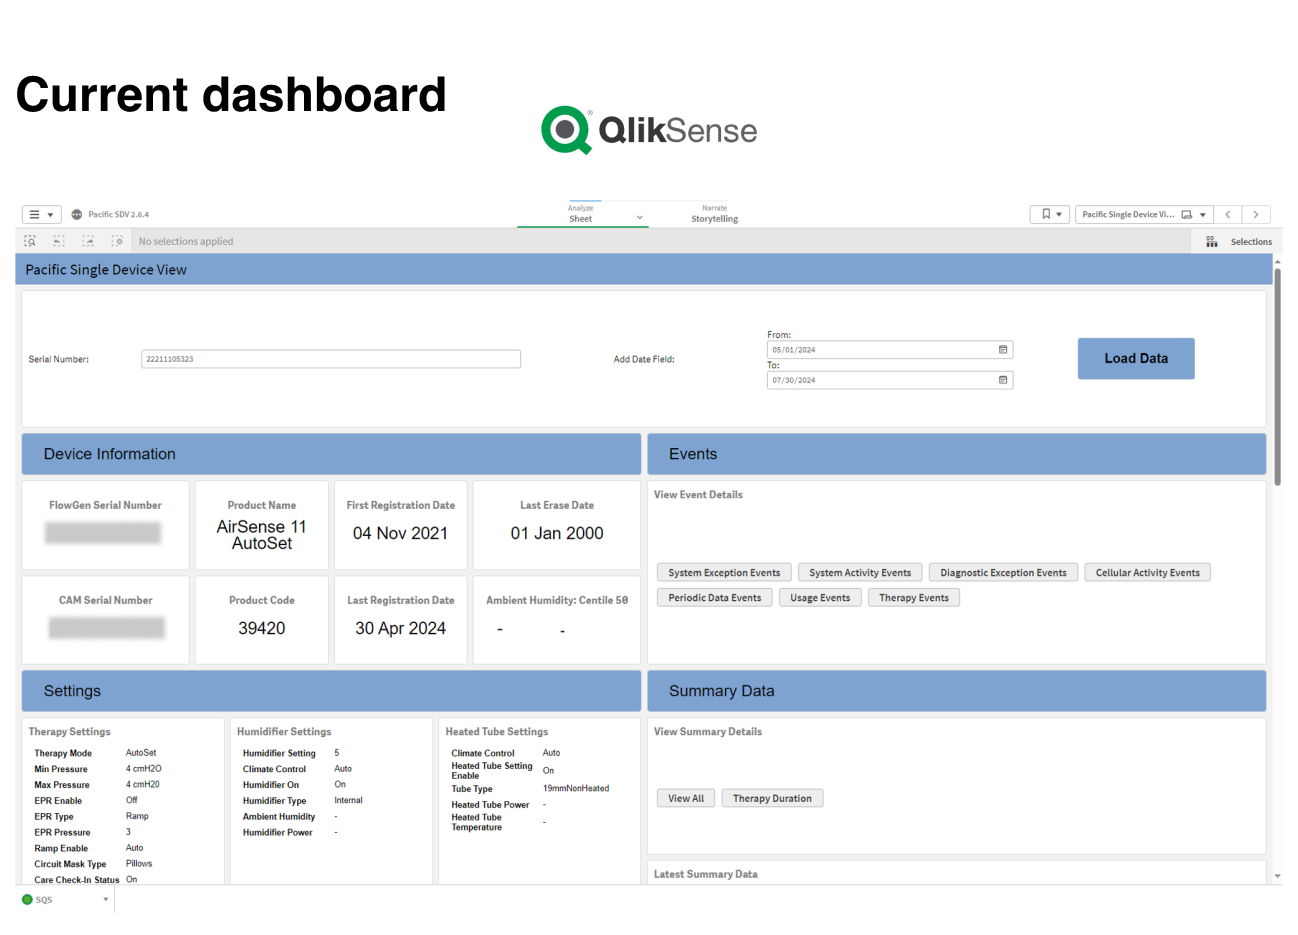Click the scrollbar up arrow
The width and height of the screenshot is (1298, 935).
[x=1277, y=260]
